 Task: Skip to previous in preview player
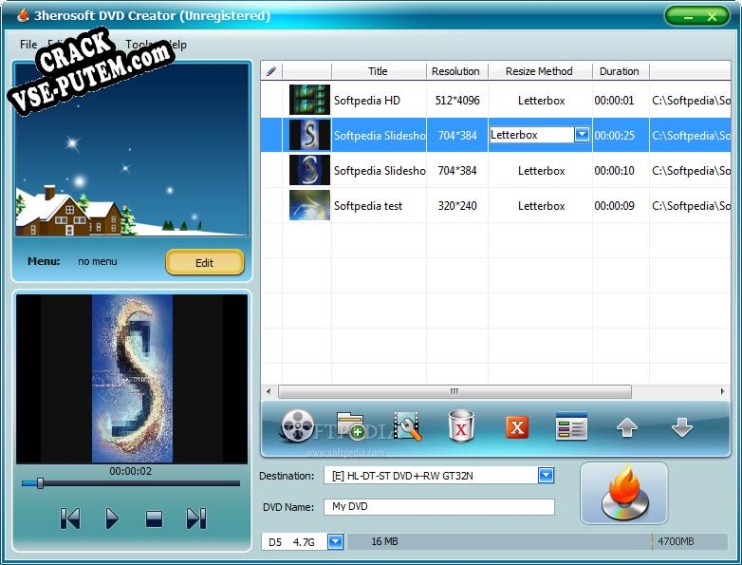(71, 518)
